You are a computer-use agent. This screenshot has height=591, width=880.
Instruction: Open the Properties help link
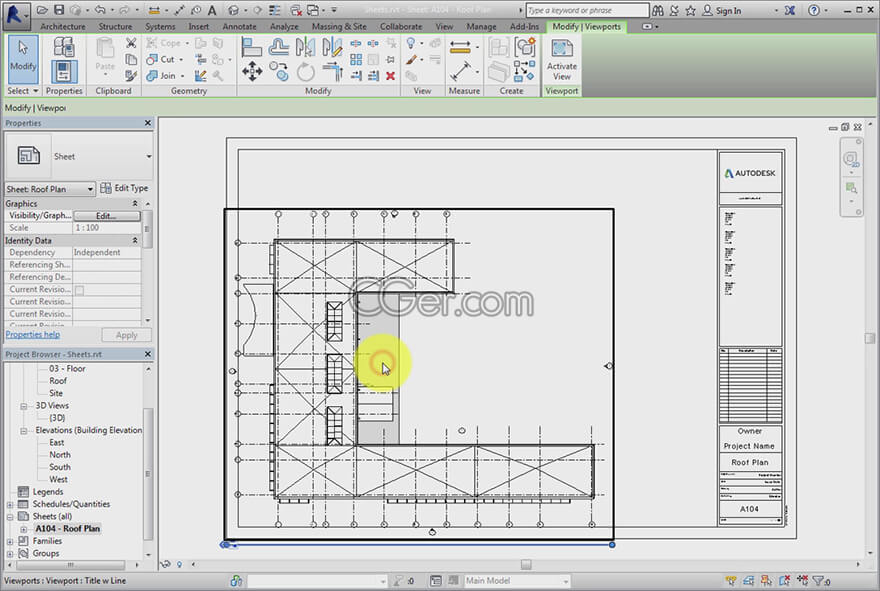click(x=33, y=335)
